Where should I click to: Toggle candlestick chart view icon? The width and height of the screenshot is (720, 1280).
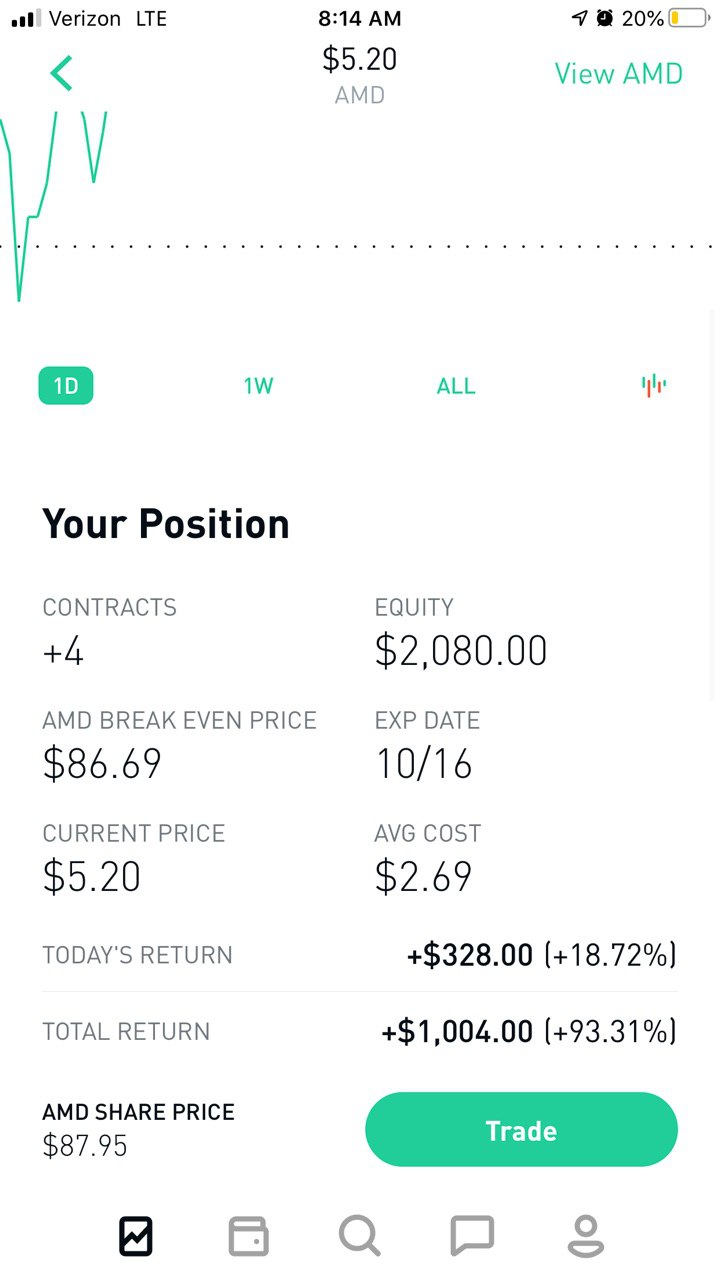click(654, 386)
